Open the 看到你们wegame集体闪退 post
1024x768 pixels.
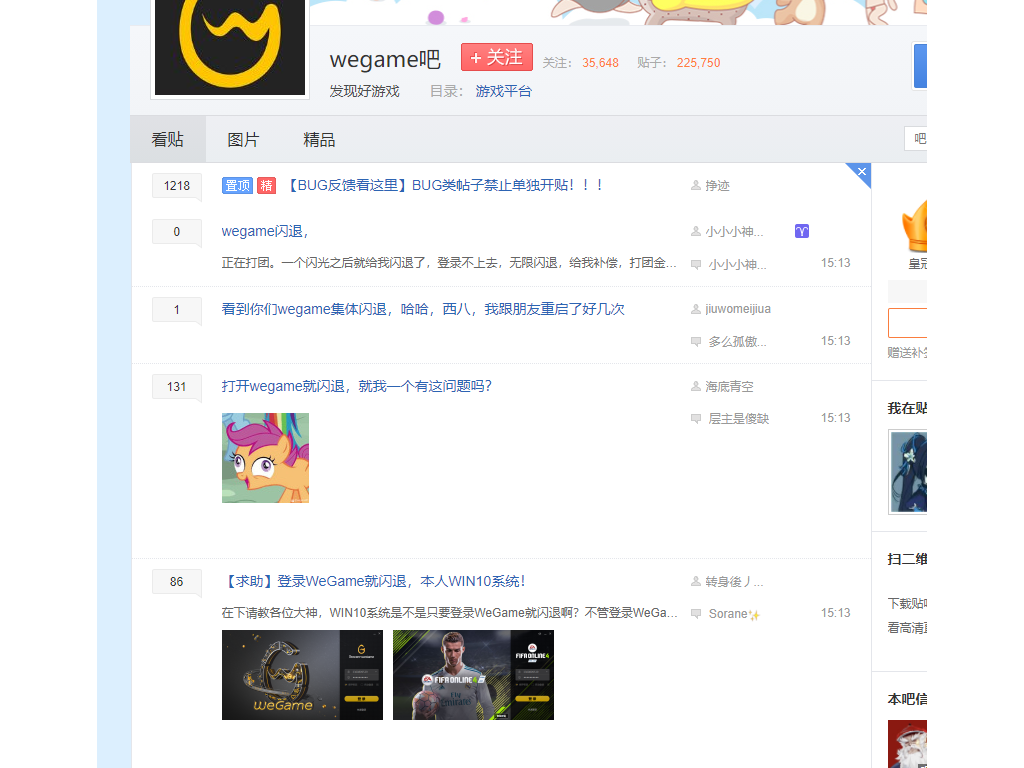click(423, 309)
